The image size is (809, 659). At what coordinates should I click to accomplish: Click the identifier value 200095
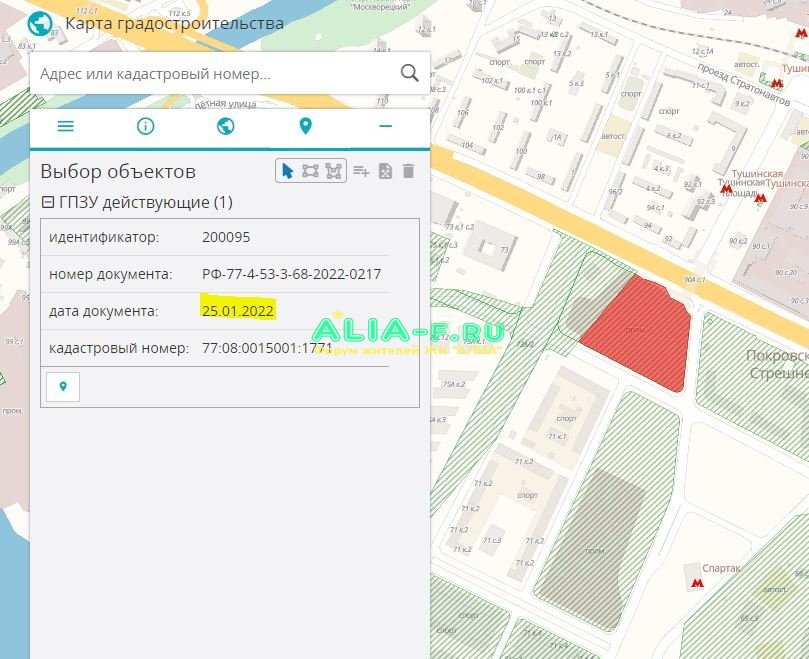point(226,237)
